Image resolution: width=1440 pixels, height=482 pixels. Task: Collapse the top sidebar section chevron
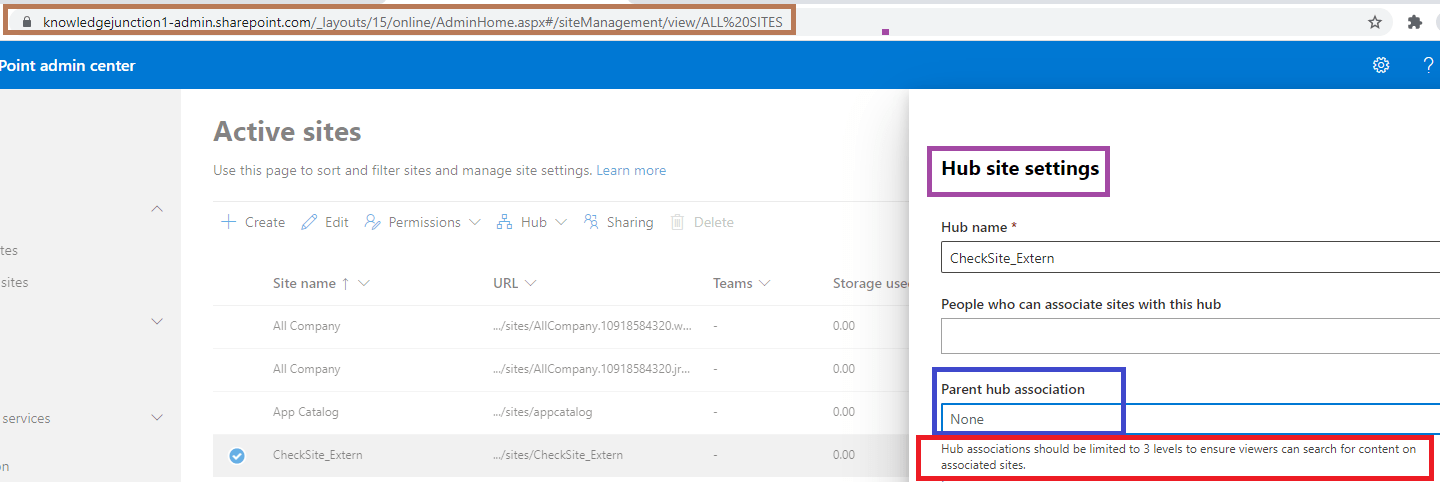(x=157, y=209)
